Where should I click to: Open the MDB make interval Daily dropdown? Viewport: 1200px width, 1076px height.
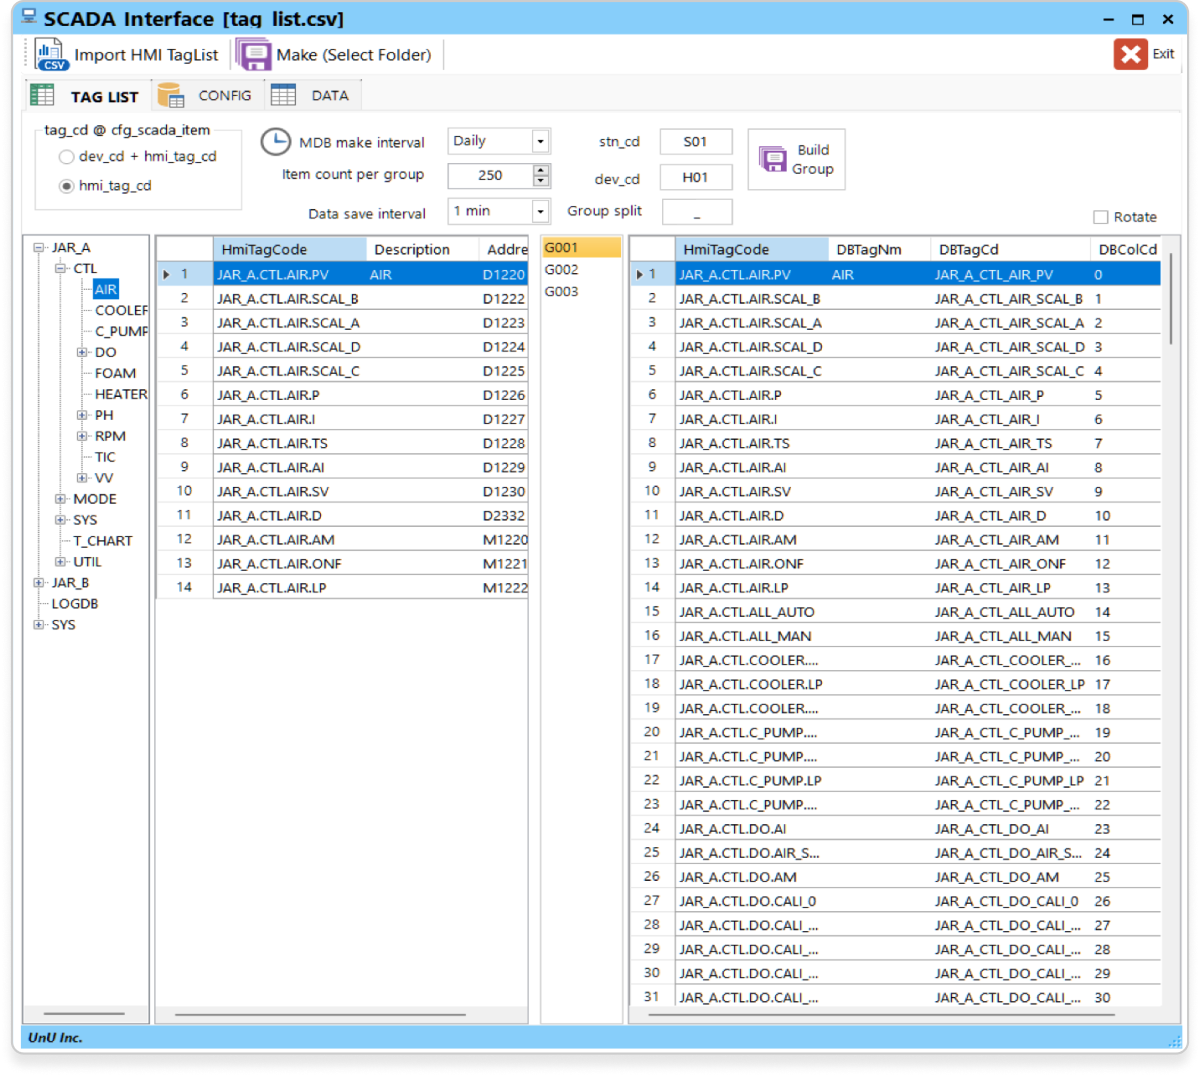(x=540, y=142)
